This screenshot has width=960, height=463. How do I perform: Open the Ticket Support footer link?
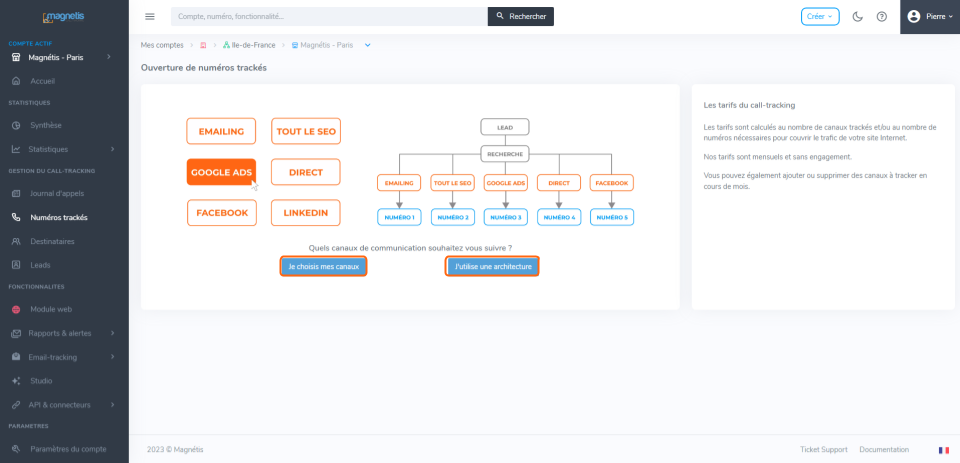pos(823,450)
